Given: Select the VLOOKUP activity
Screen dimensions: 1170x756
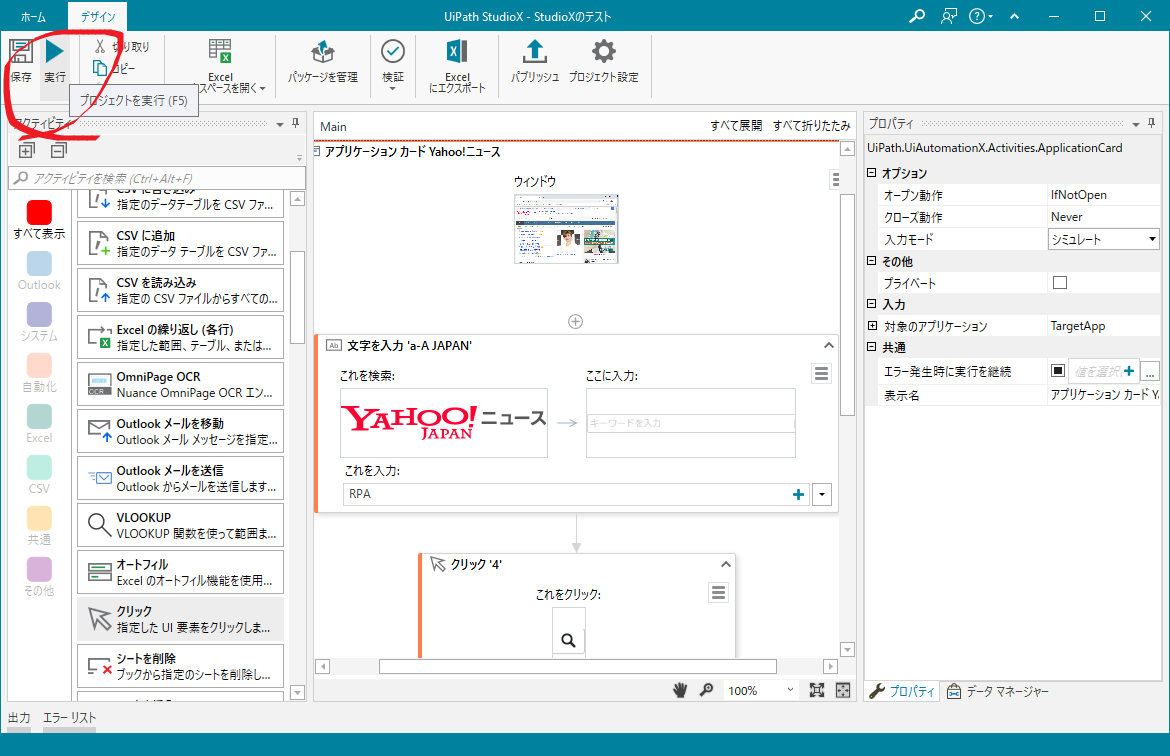Looking at the screenshot, I should pyautogui.click(x=181, y=525).
